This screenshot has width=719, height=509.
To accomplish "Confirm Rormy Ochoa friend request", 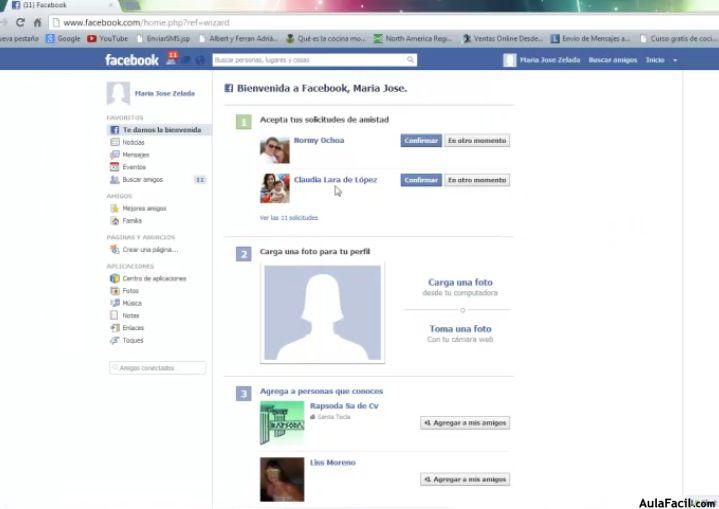I will pos(421,140).
